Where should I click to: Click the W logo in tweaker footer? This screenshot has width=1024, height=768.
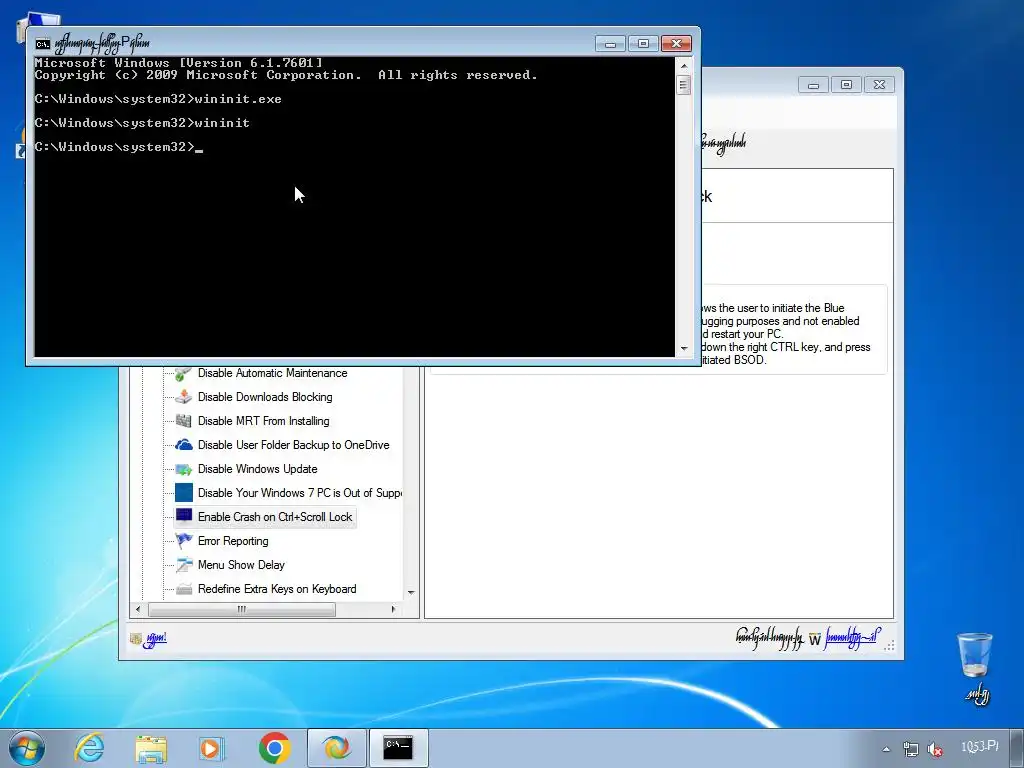click(x=814, y=639)
